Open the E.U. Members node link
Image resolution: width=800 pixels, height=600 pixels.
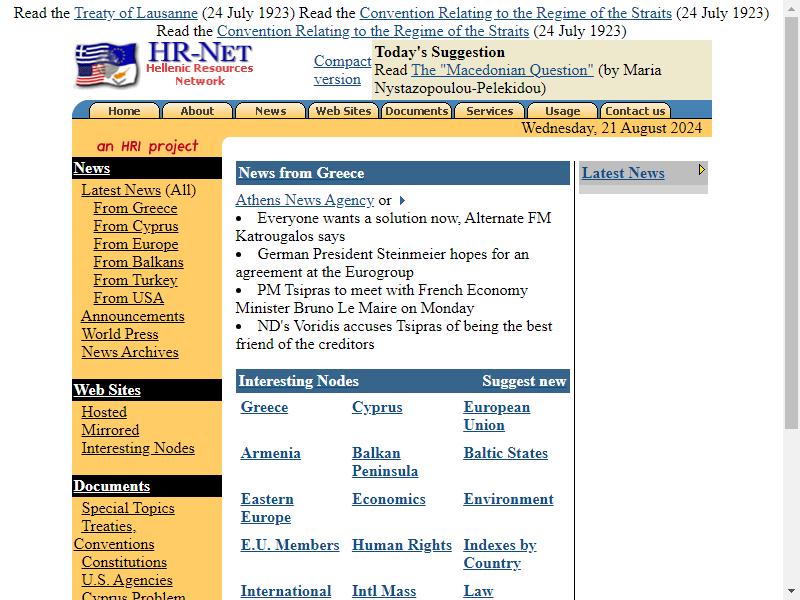pyautogui.click(x=290, y=545)
